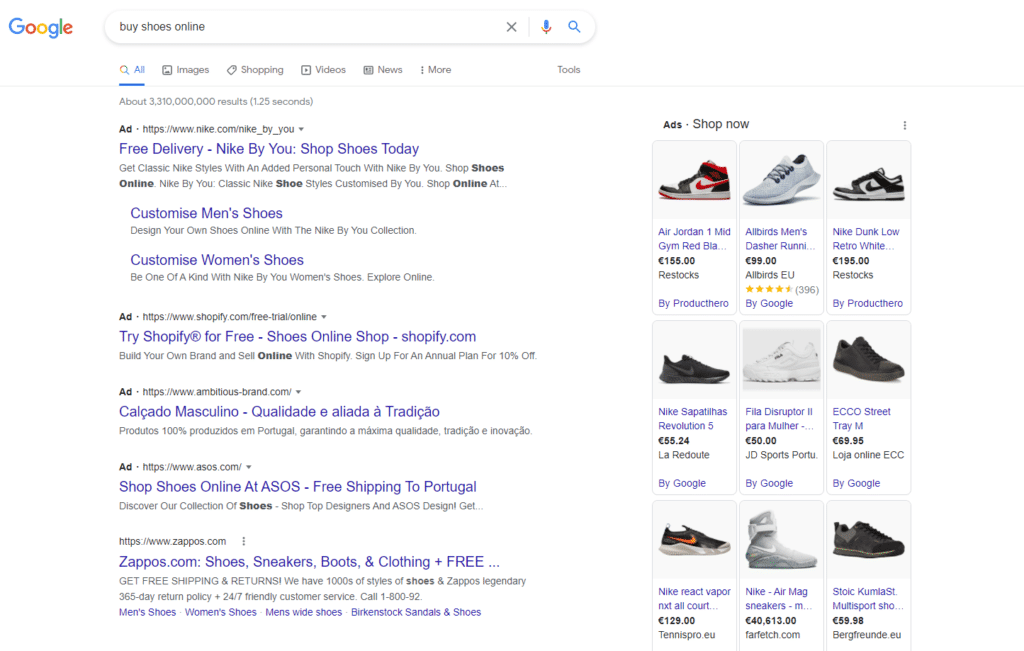1024x651 pixels.
Task: Expand the nike.com ad URL dropdown arrow
Action: tap(301, 129)
